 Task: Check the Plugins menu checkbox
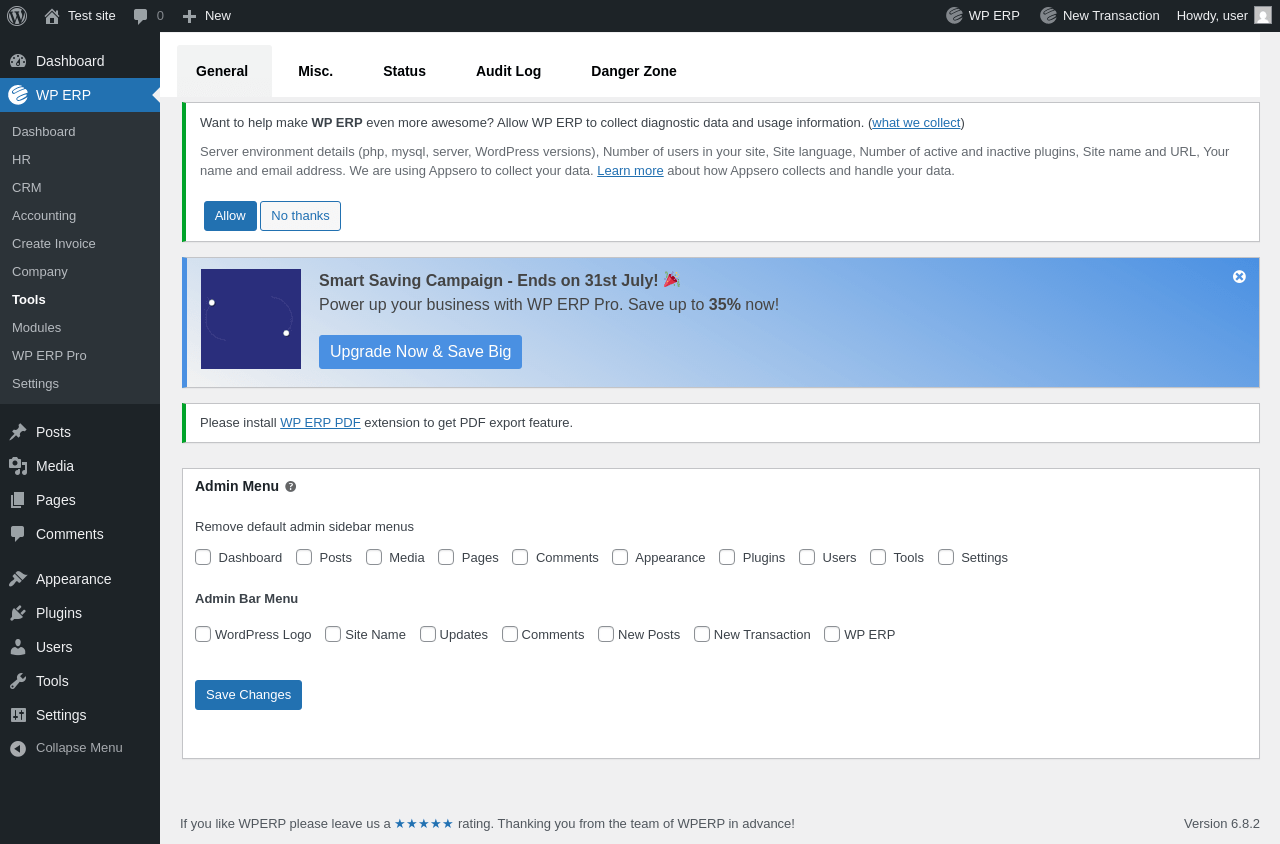coord(727,557)
